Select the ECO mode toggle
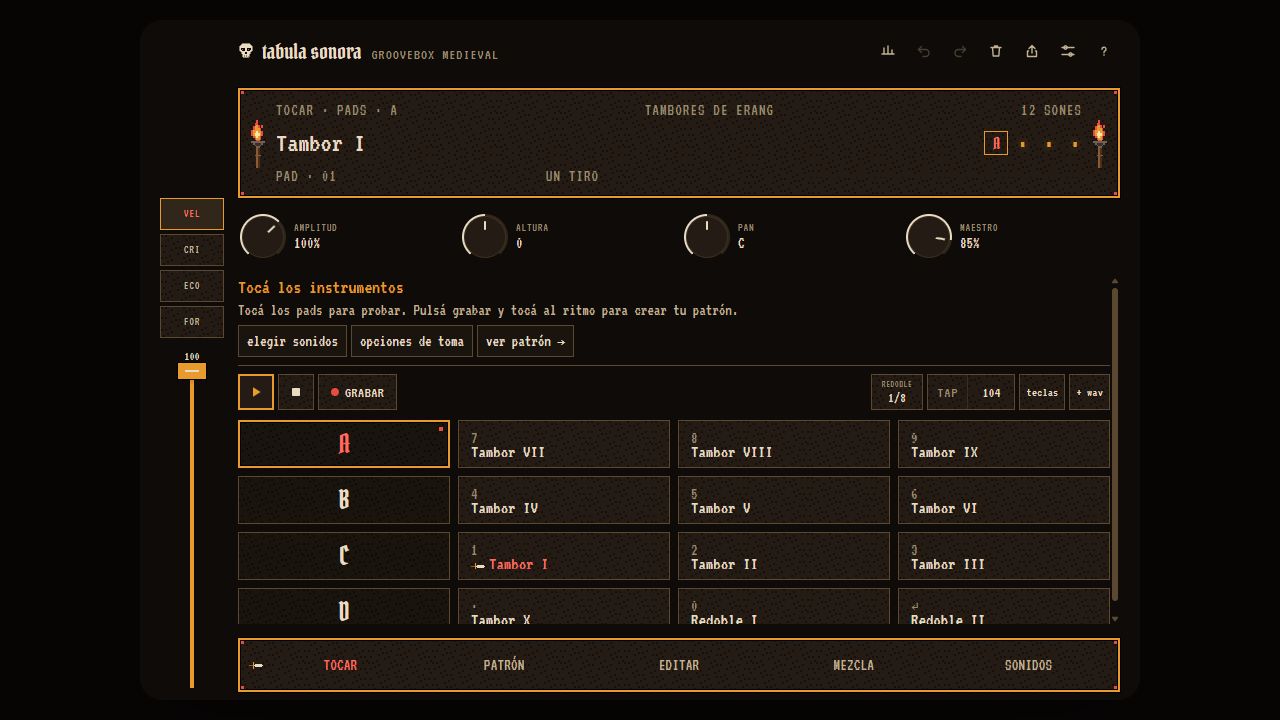Viewport: 1280px width, 720px height. point(192,286)
